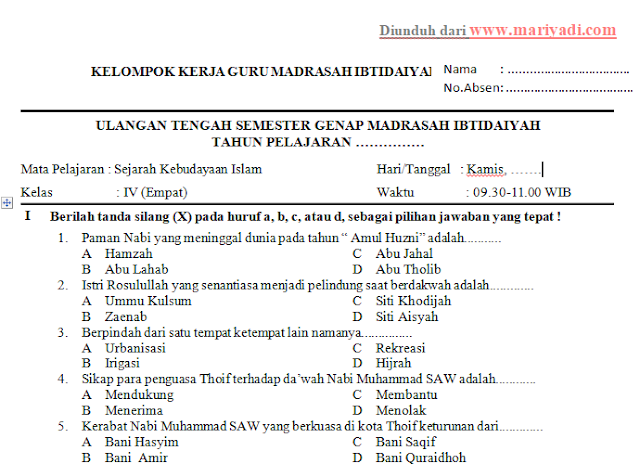Click the 'IV (Empat)' class value

(156, 192)
